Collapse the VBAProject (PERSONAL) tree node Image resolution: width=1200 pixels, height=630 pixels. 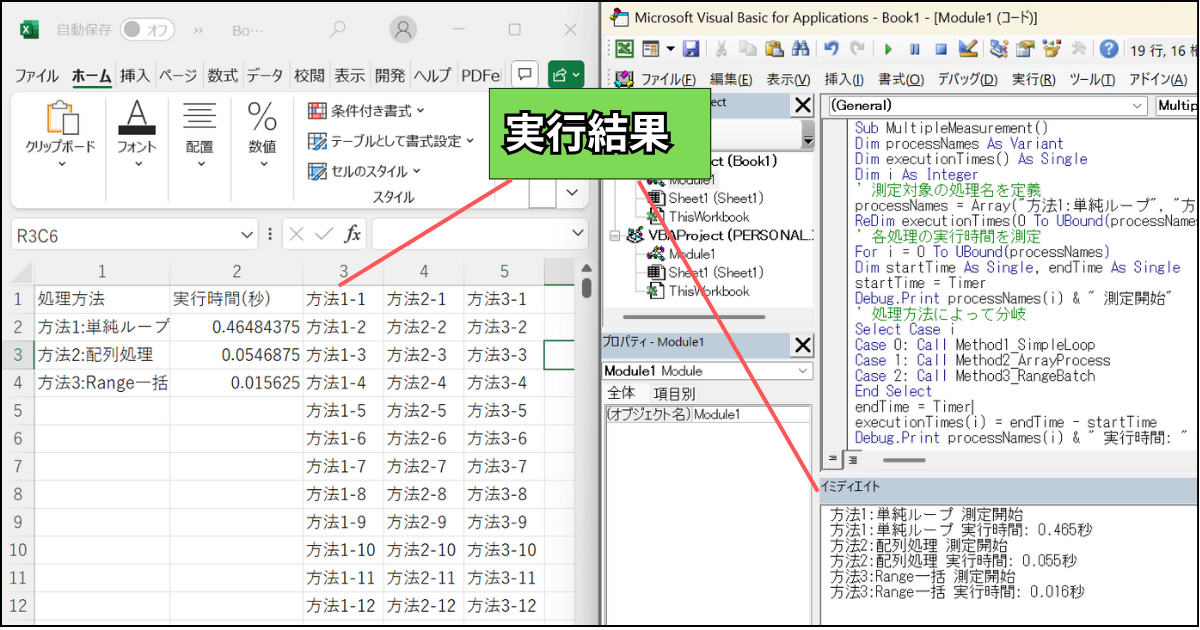[615, 236]
